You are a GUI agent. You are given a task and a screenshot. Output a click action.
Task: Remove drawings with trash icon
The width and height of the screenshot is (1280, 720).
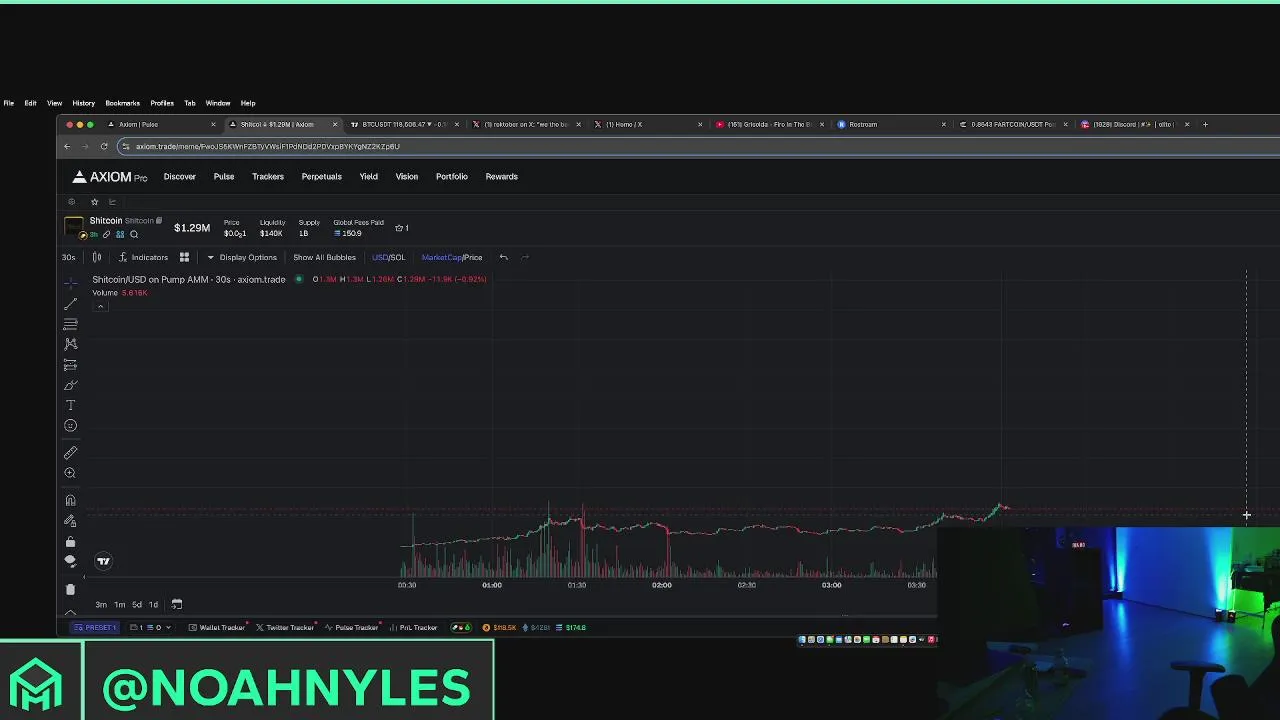click(x=70, y=589)
